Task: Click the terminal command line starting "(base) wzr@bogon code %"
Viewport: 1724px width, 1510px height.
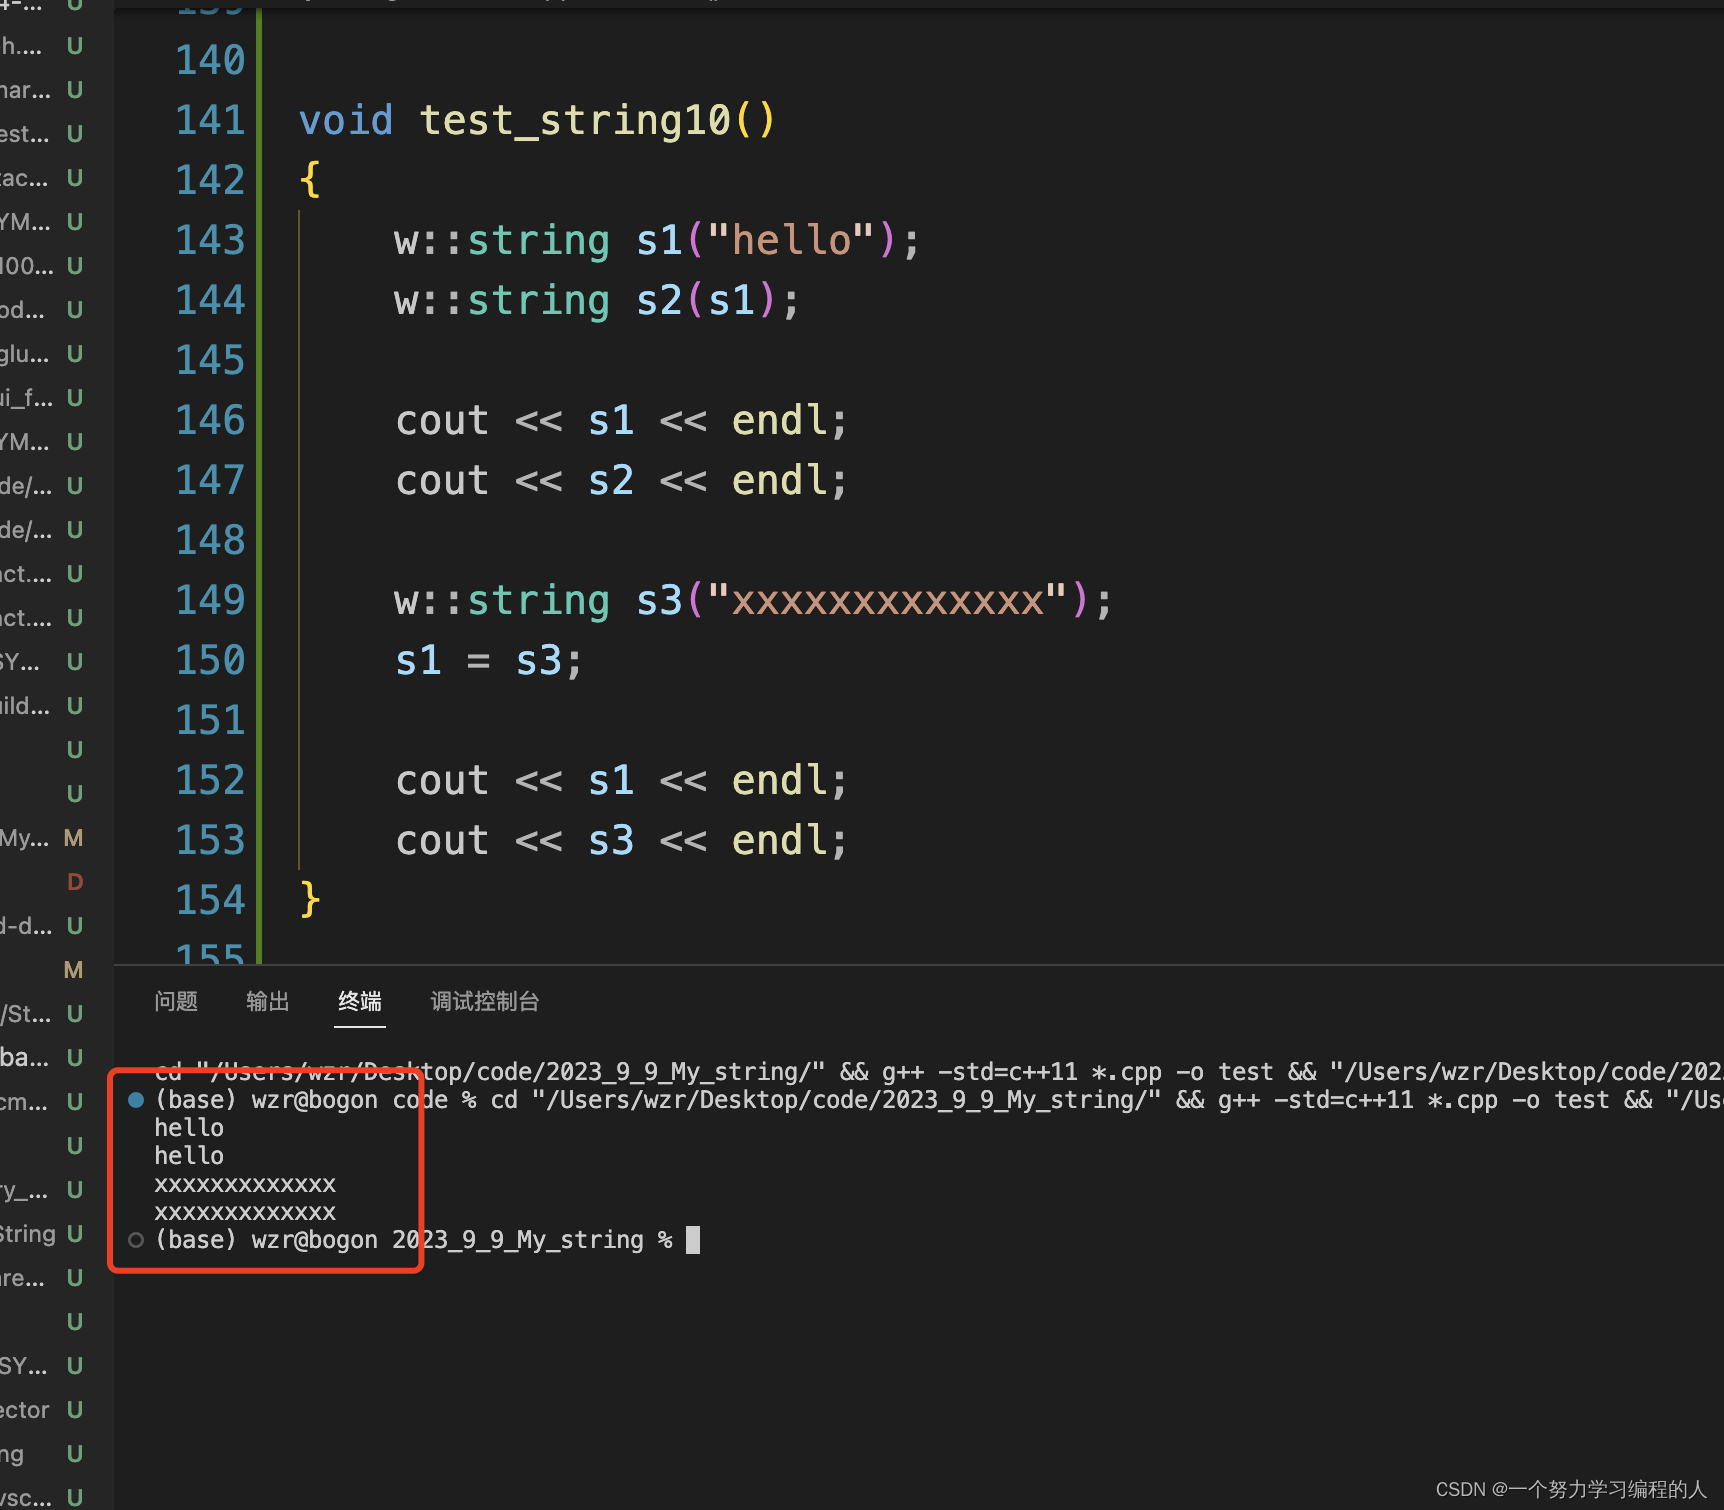Action: pos(939,1100)
